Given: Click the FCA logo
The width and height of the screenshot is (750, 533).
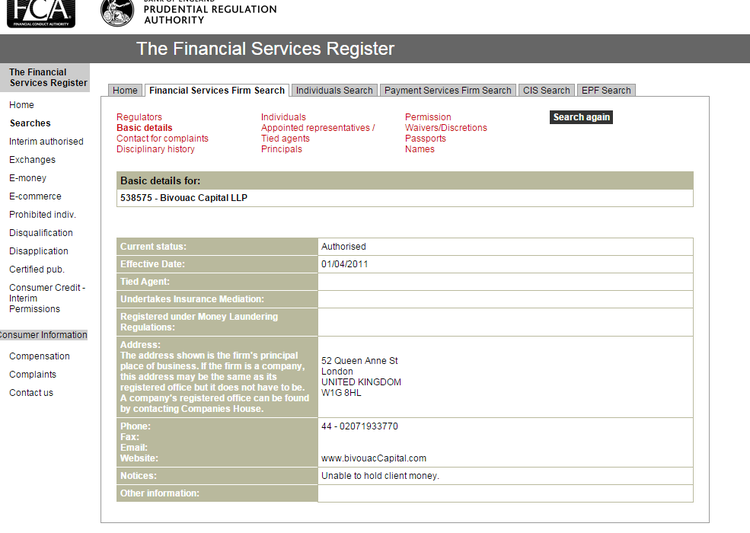Looking at the screenshot, I should [41, 13].
